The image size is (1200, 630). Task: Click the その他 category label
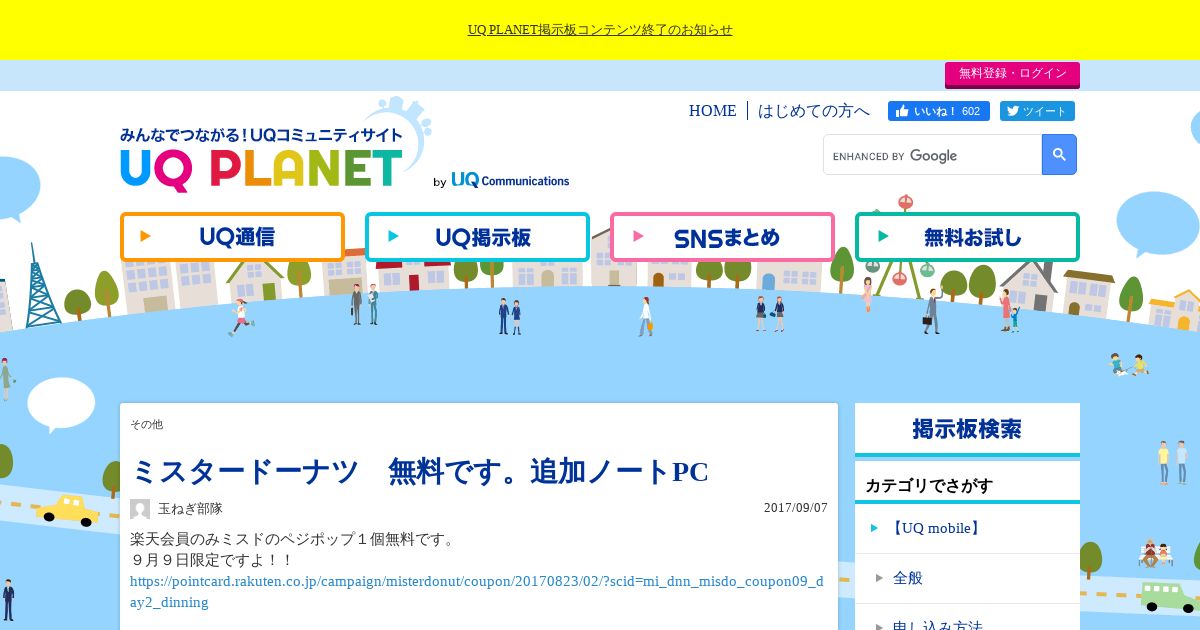tap(146, 425)
